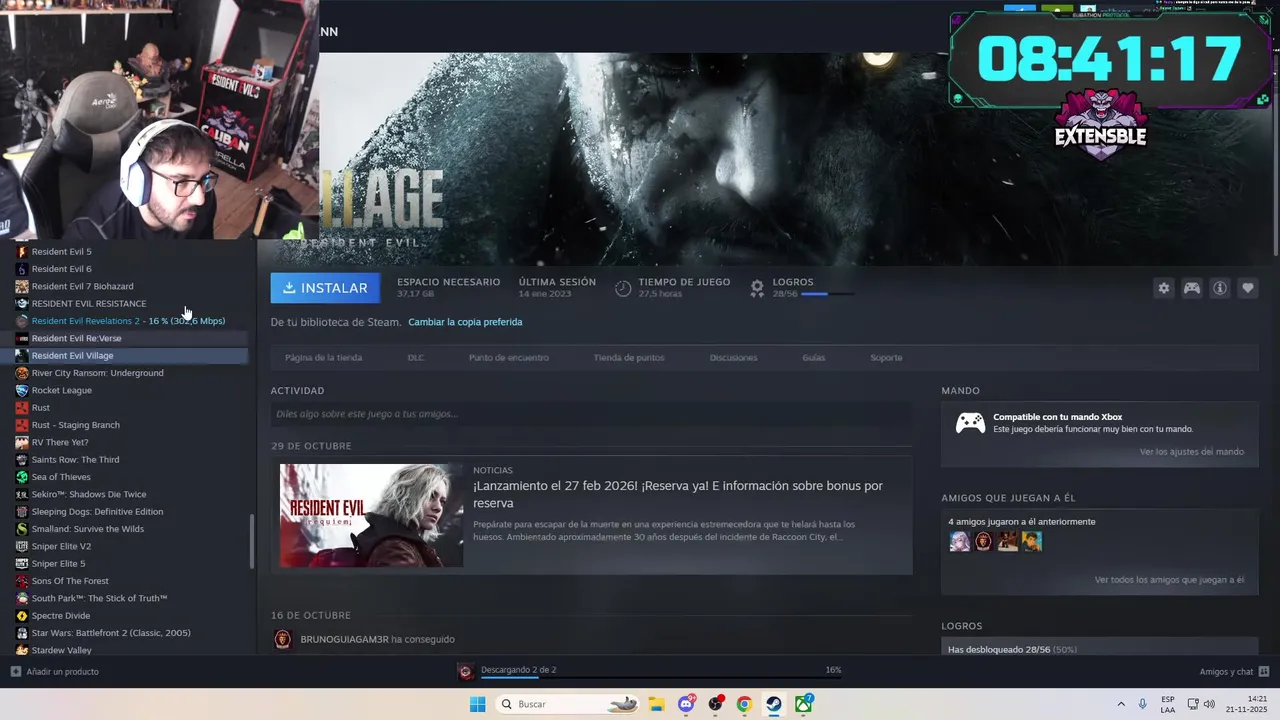
Task: Select Resident Evil Revelations 2 downloading entry
Action: coord(128,321)
